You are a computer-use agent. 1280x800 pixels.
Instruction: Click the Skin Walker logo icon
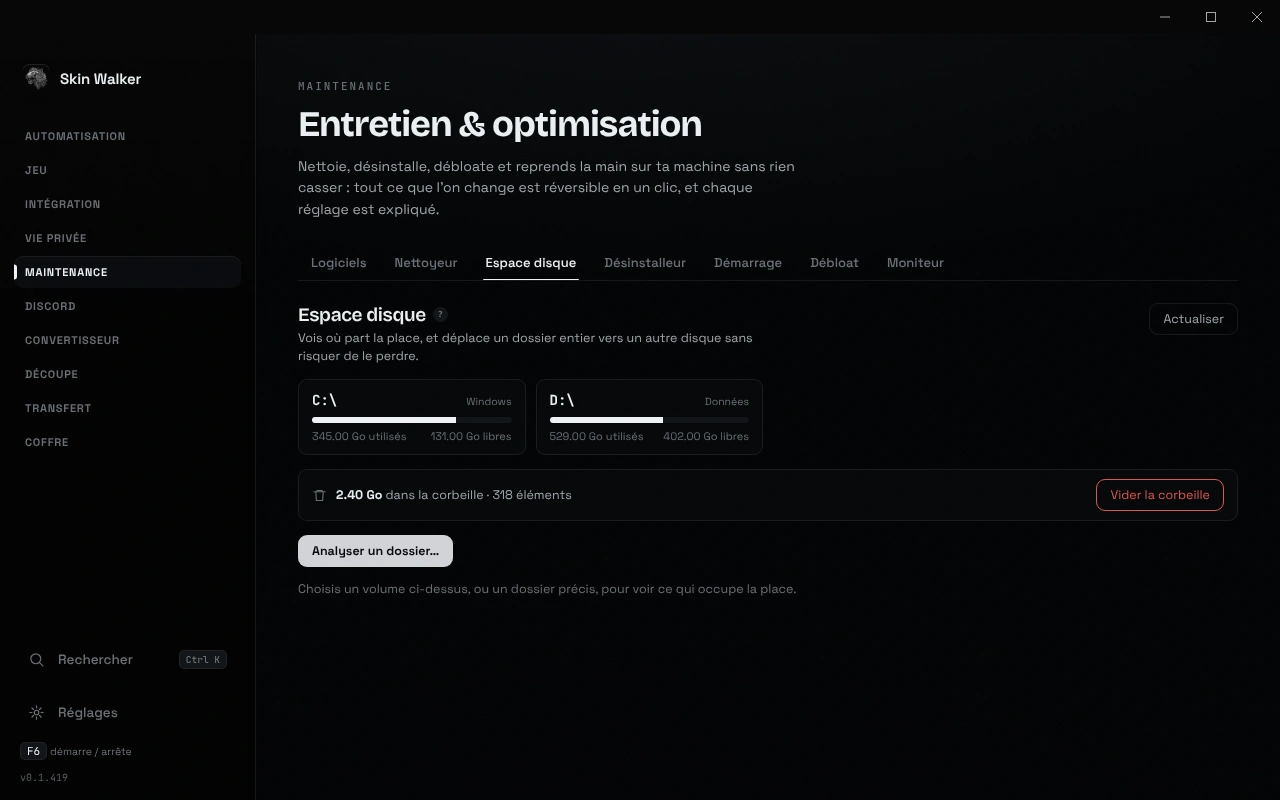tap(37, 78)
